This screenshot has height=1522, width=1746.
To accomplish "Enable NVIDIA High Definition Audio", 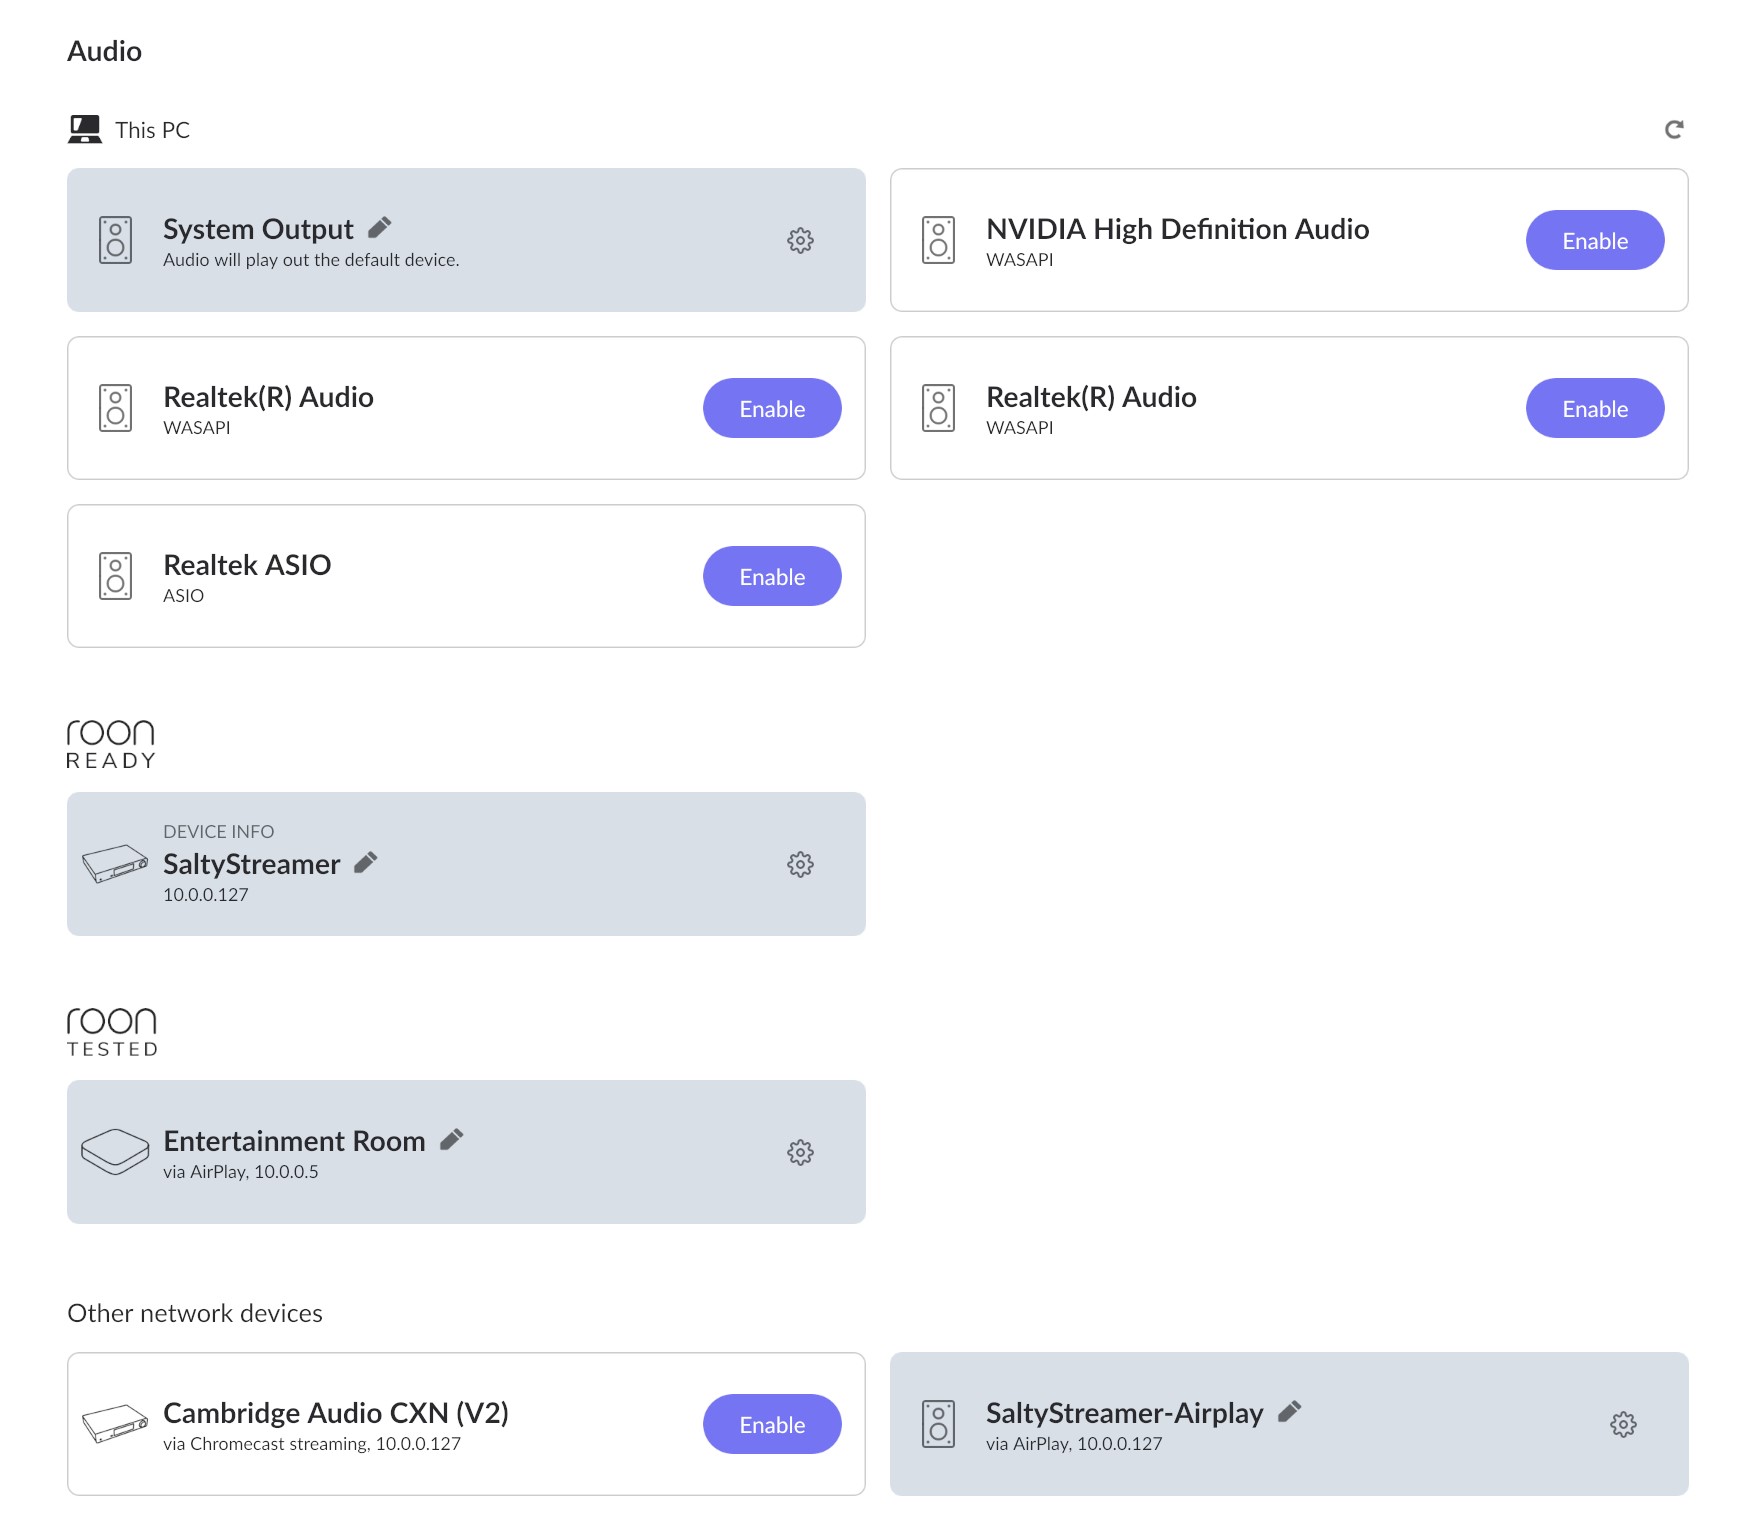I will 1594,240.
